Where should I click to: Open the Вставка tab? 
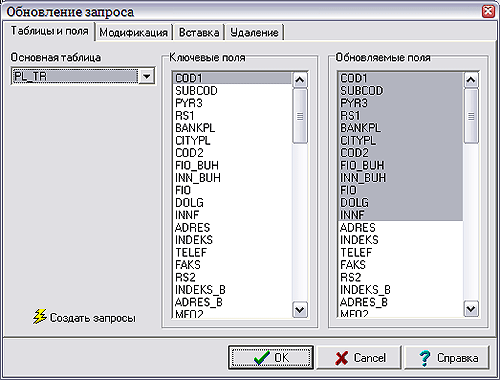pos(199,32)
